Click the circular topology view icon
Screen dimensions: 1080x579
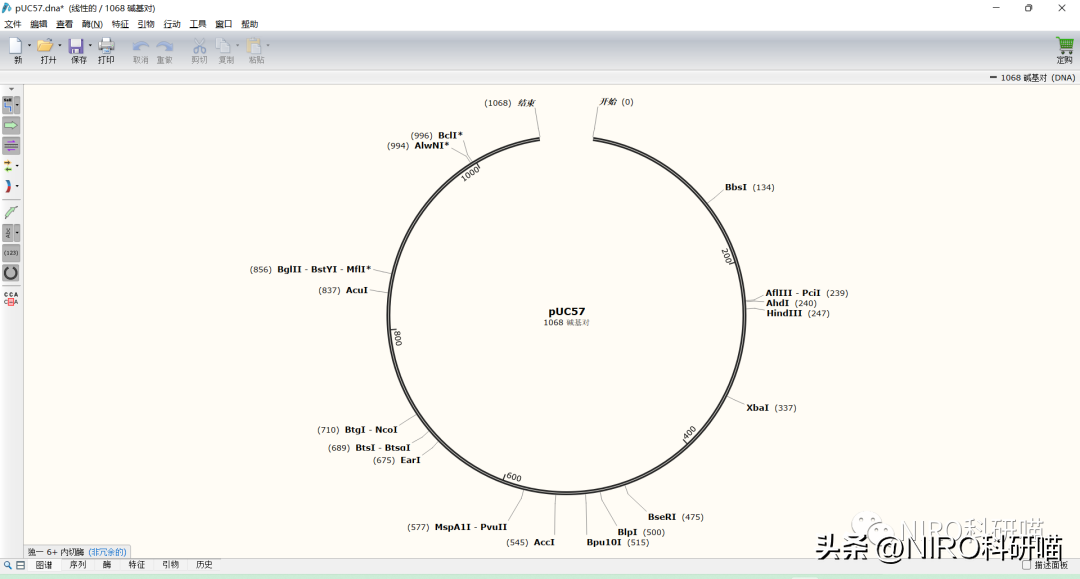[x=11, y=272]
